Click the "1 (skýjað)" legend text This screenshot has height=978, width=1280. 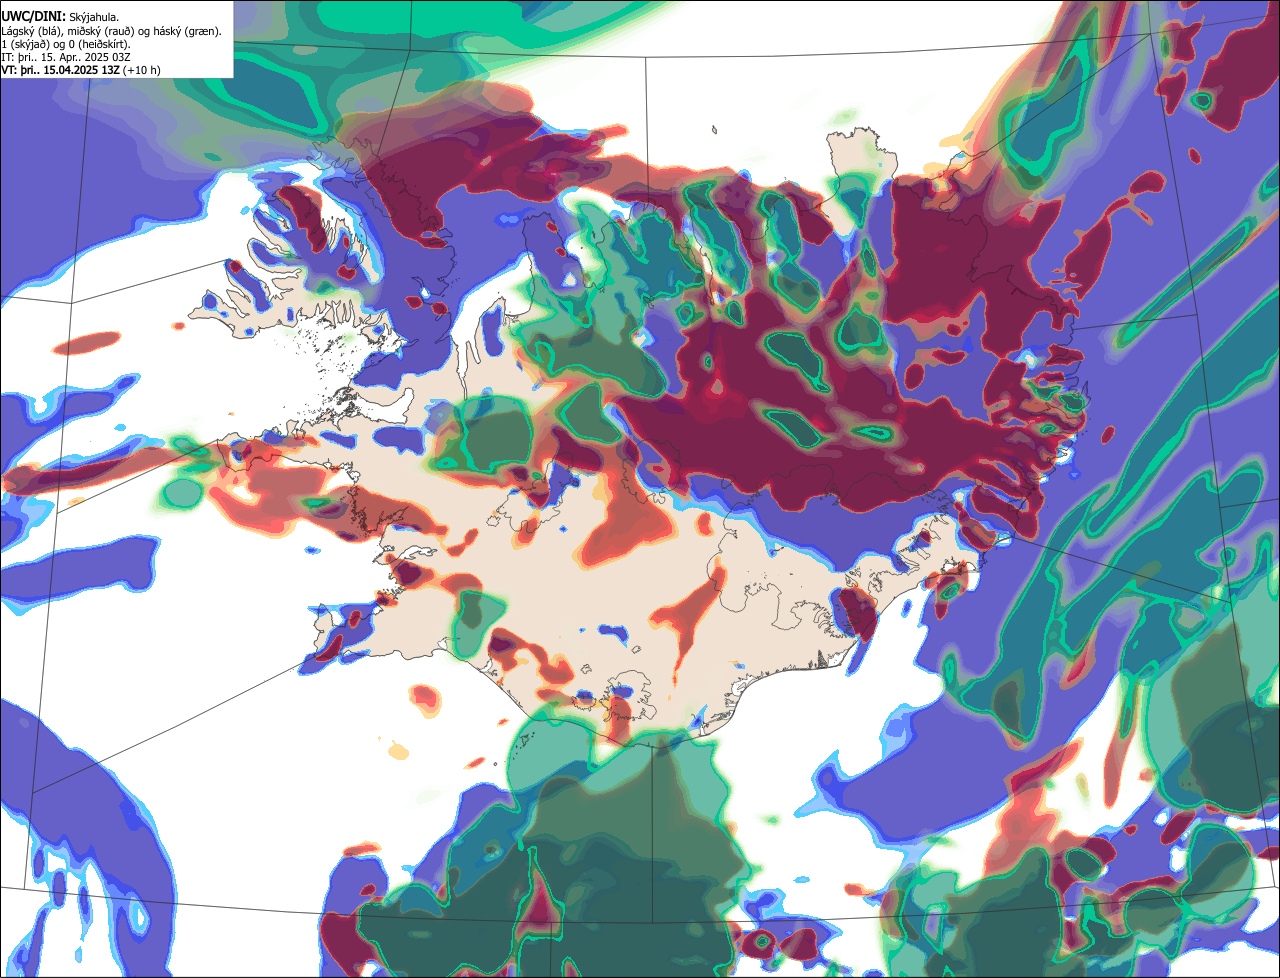[24, 45]
